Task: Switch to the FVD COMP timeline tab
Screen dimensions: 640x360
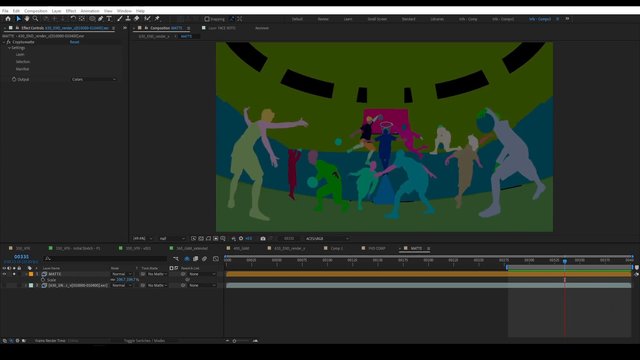Action: click(x=377, y=248)
